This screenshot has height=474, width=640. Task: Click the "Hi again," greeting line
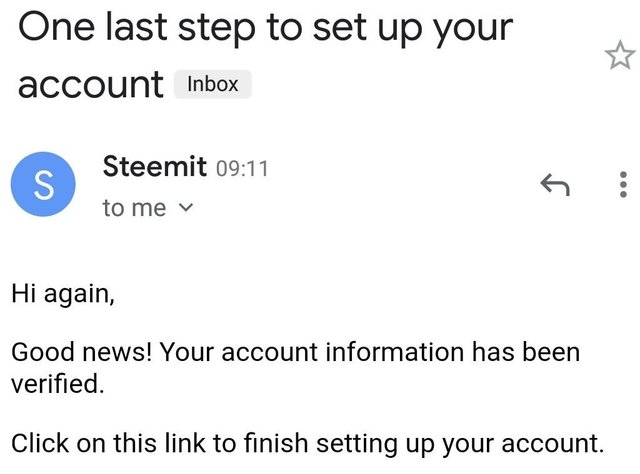coord(63,294)
